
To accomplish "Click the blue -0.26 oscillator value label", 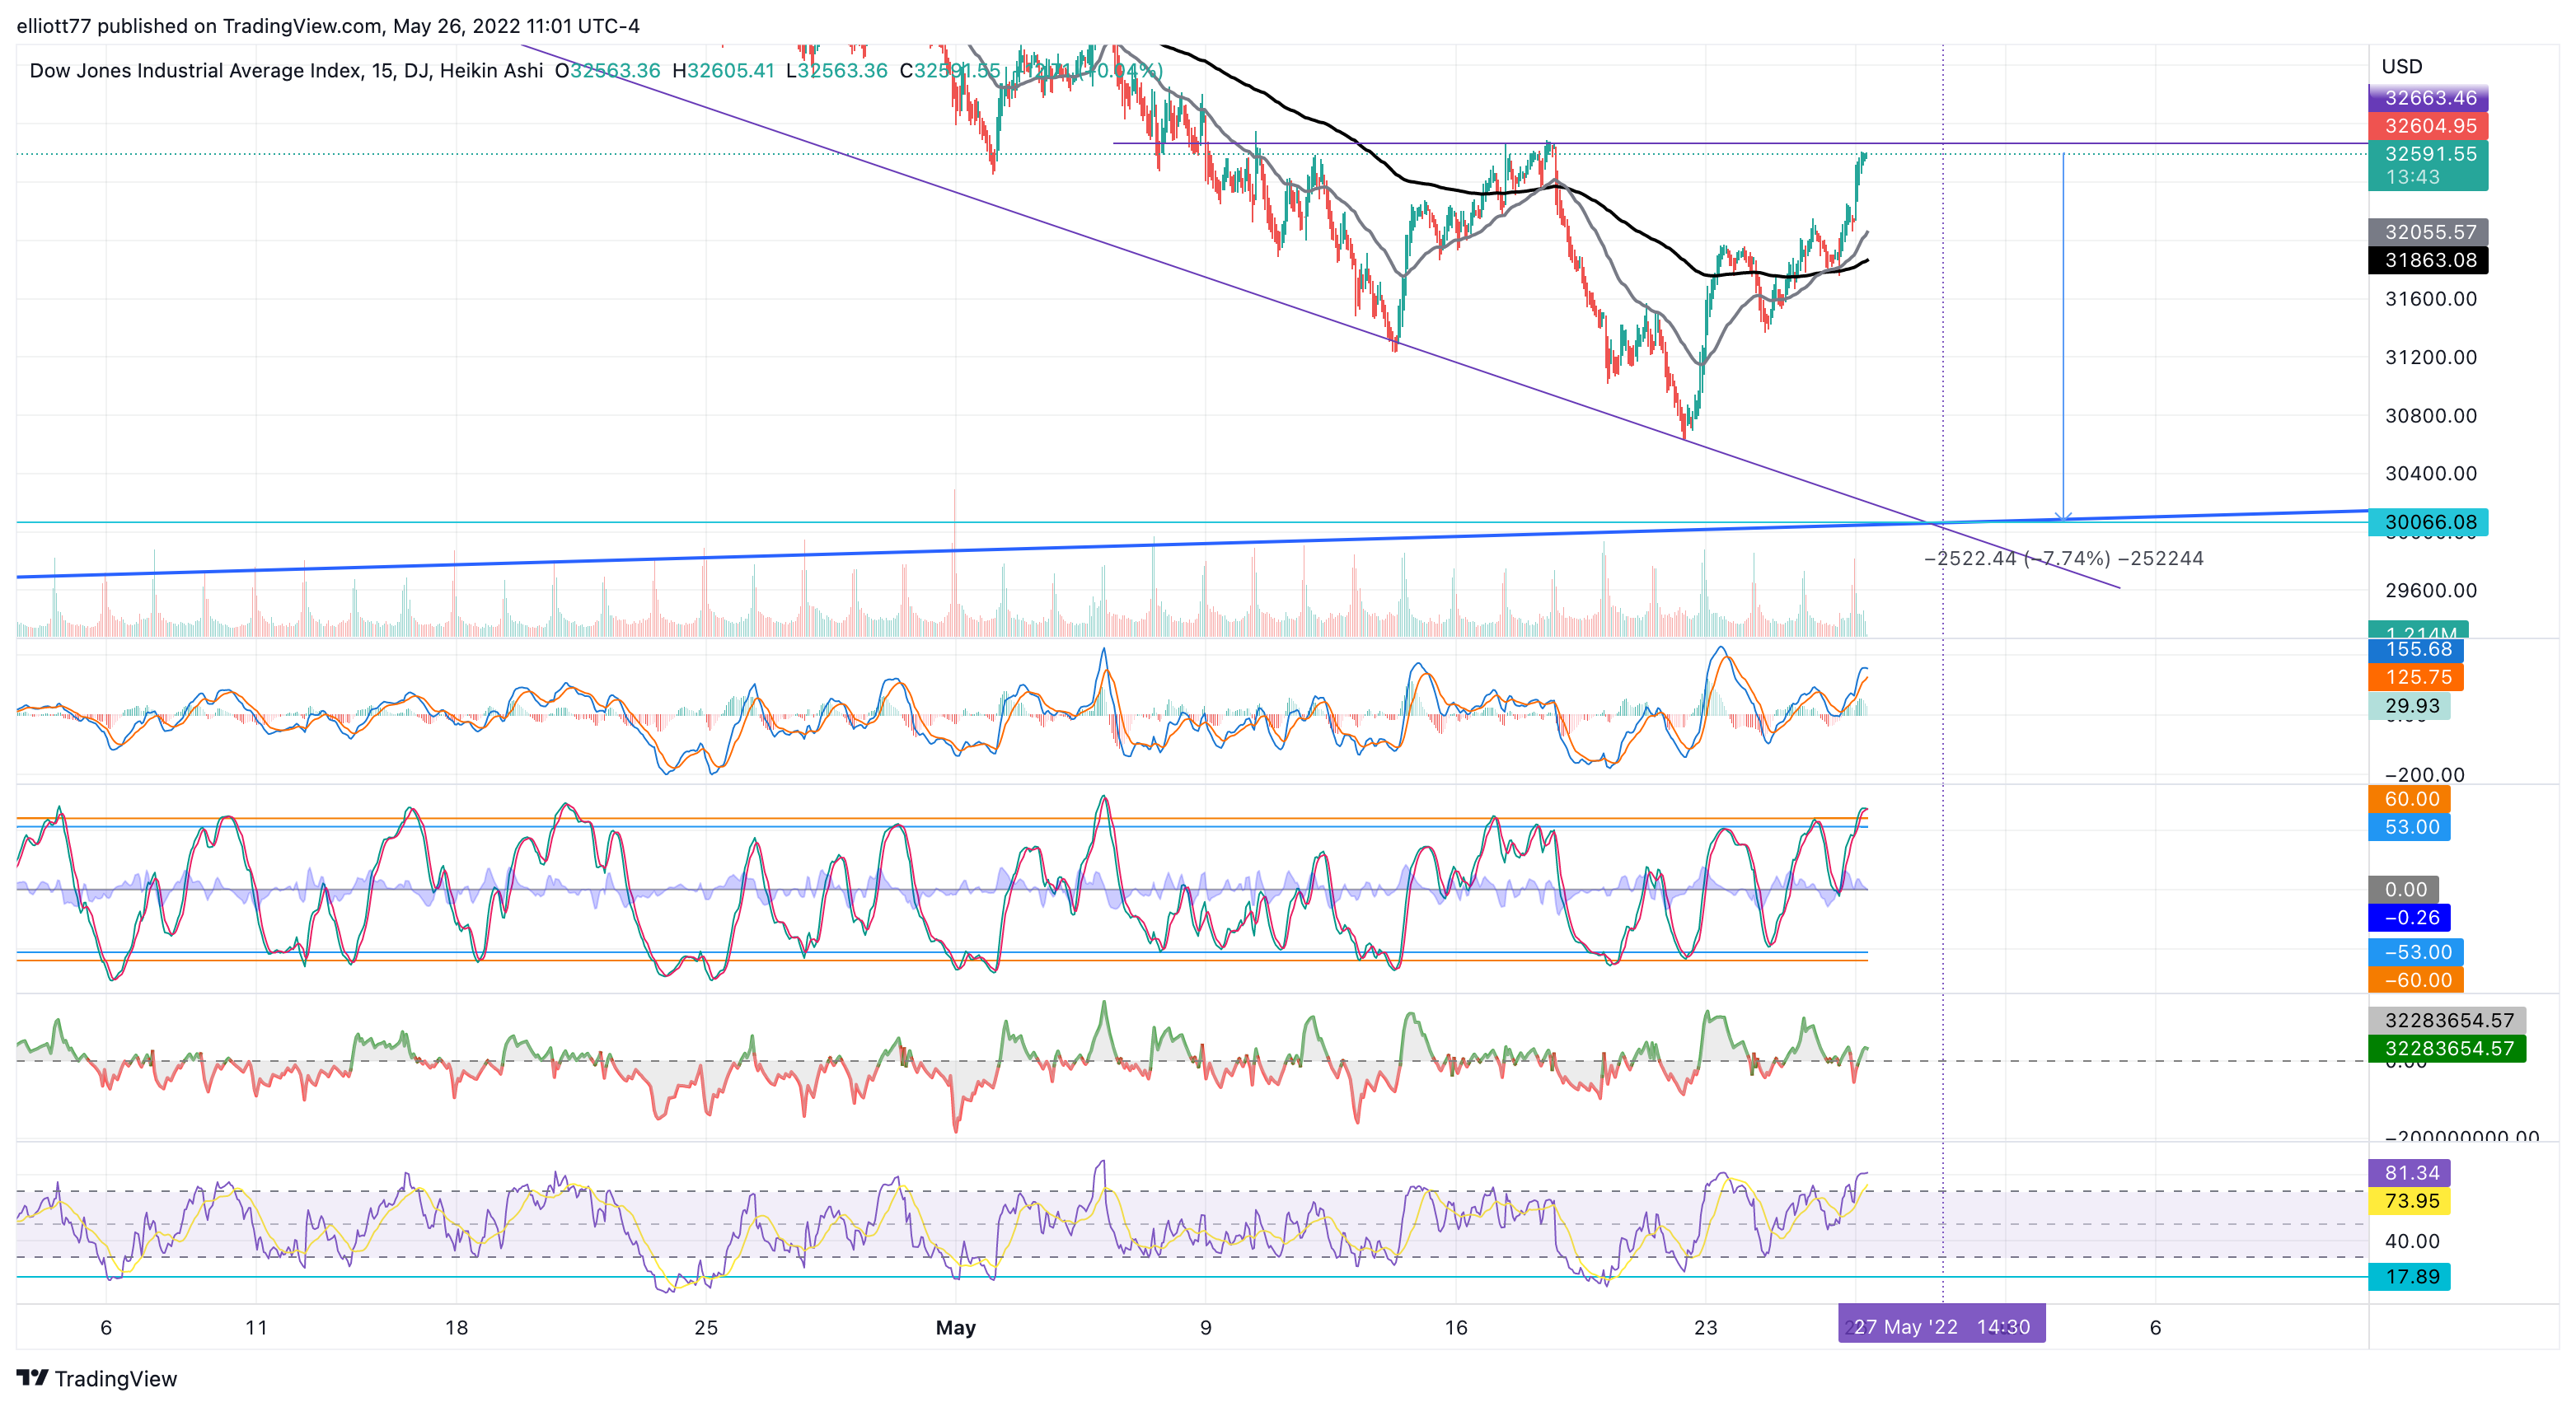I will pos(2409,918).
